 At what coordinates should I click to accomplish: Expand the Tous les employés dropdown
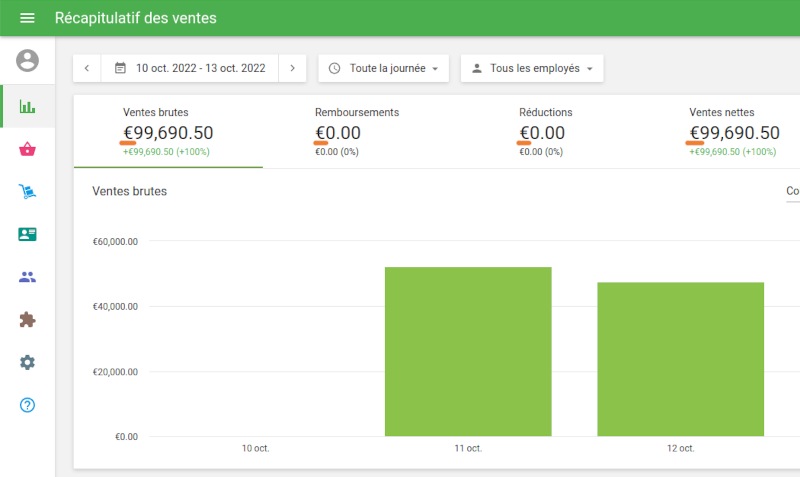point(531,68)
